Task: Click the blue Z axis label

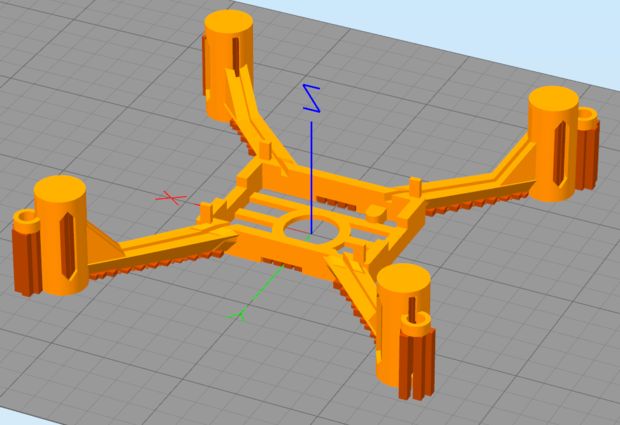Action: click(x=312, y=98)
